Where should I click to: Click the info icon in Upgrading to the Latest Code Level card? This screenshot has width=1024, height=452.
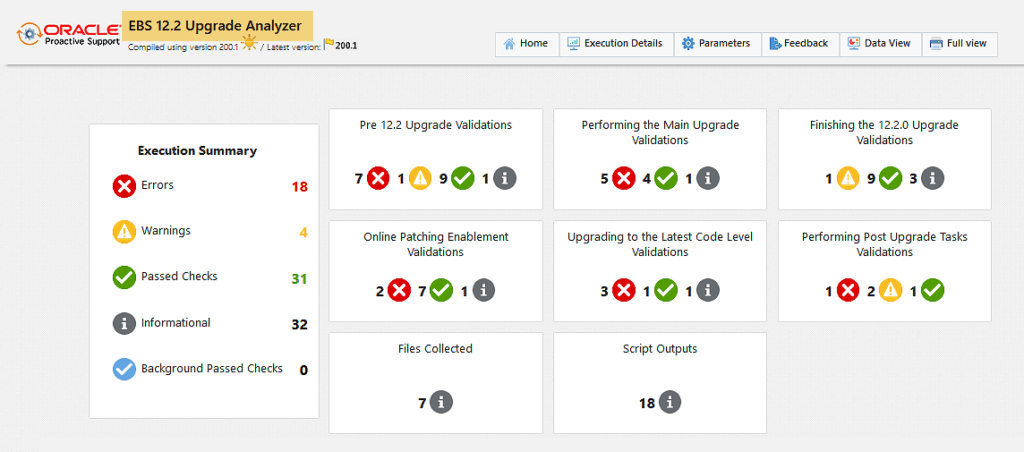708,291
